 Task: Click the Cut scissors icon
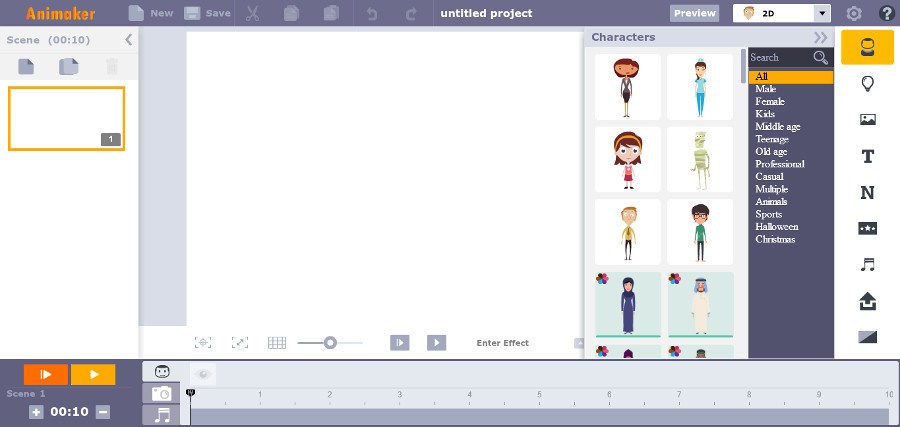tap(252, 13)
